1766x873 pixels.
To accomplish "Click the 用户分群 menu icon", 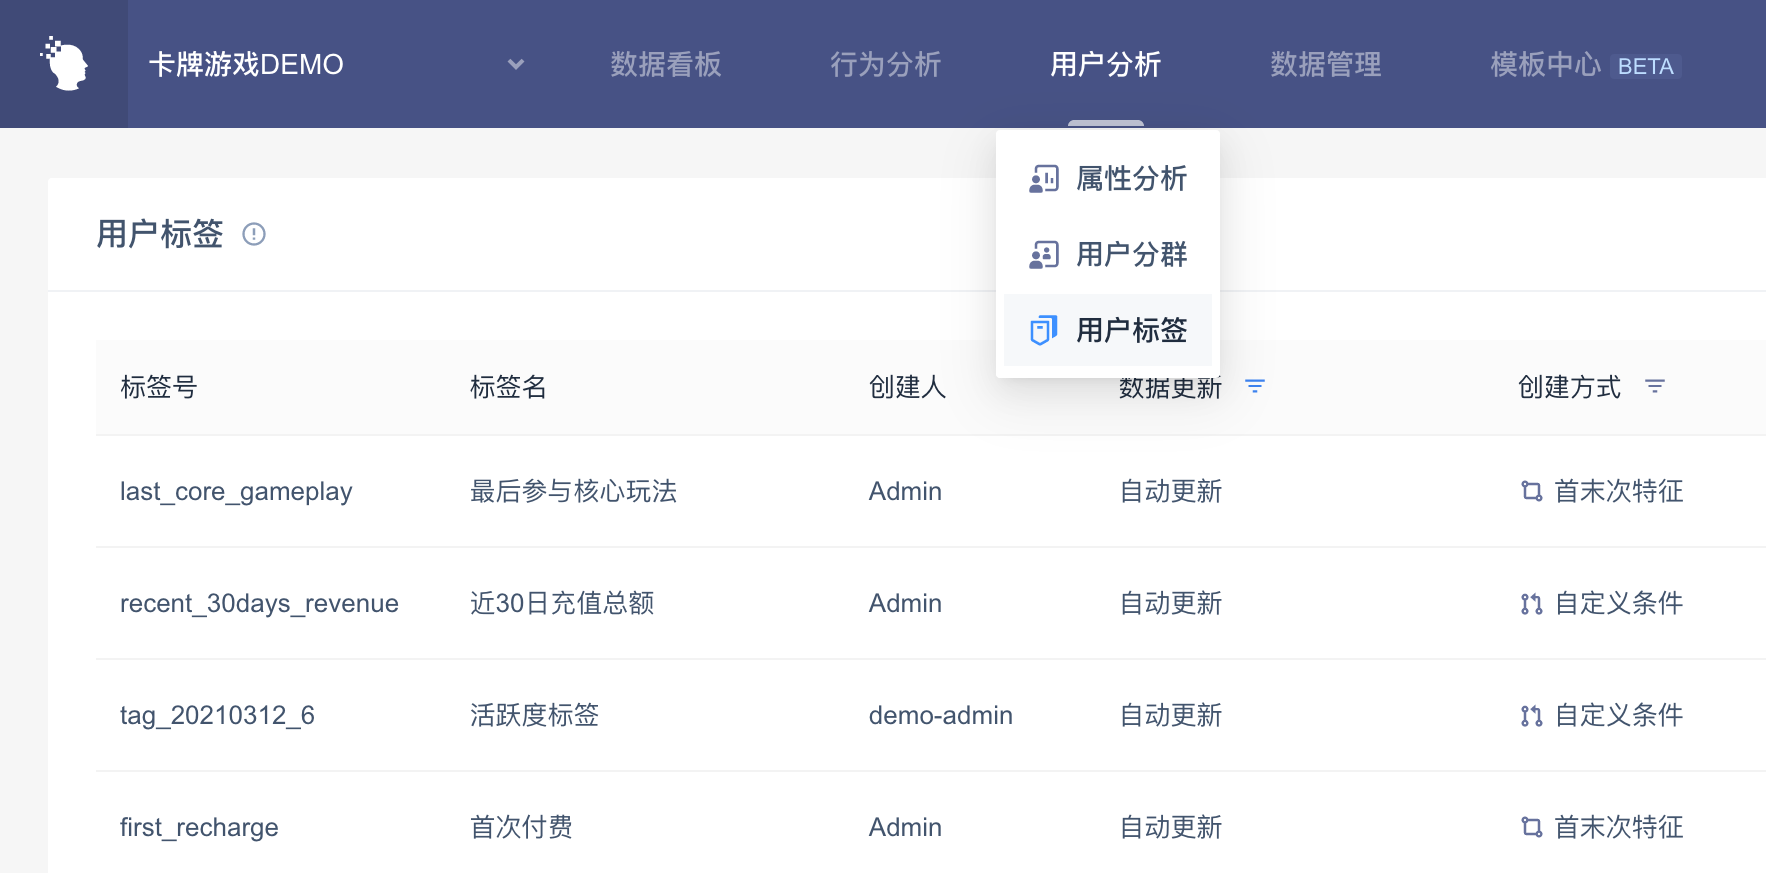I will pyautogui.click(x=1043, y=255).
